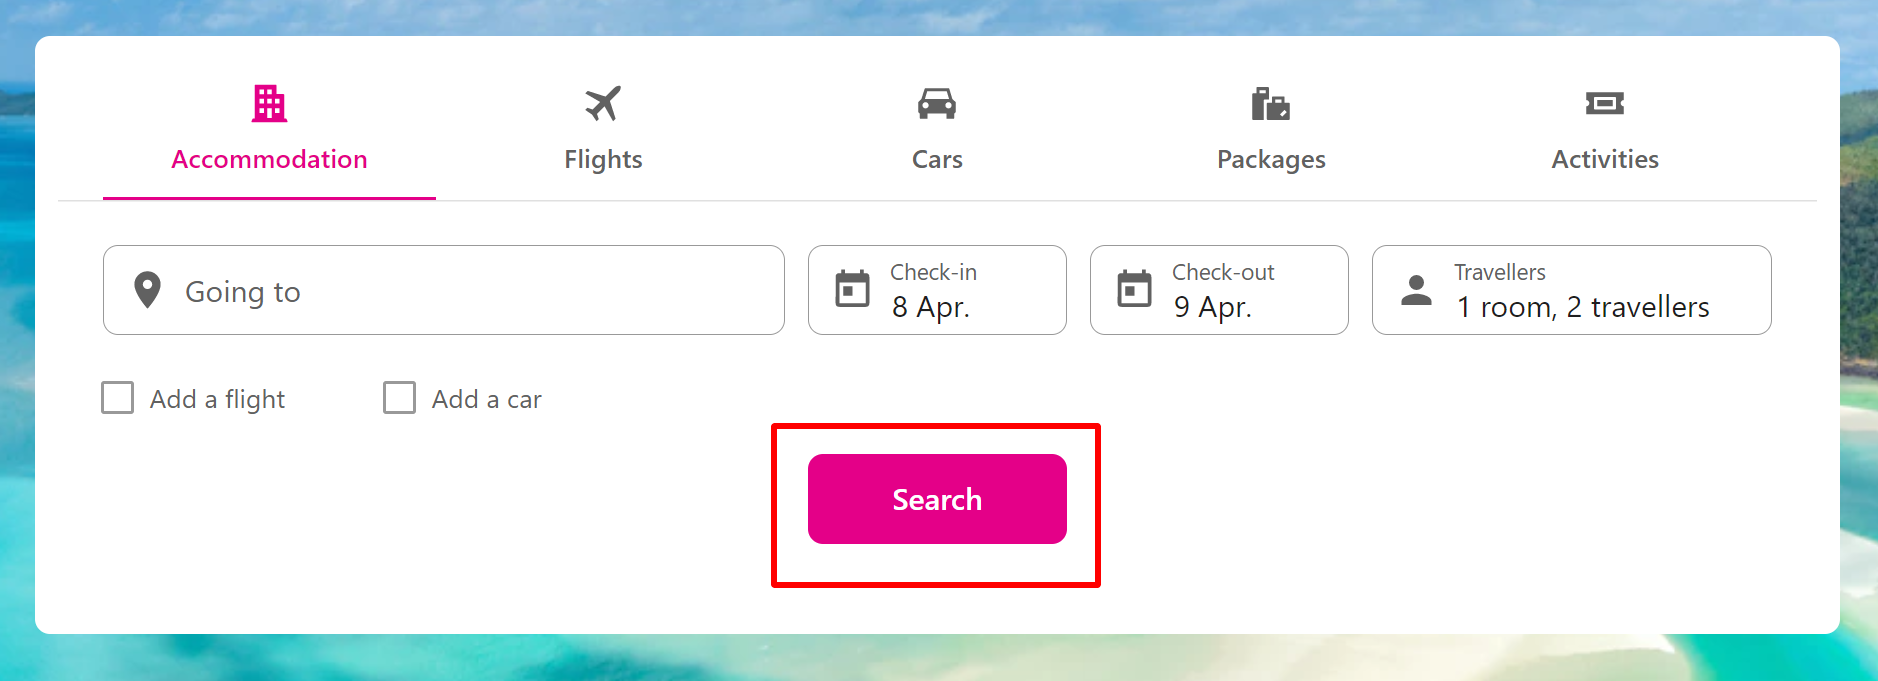Select the Activities tab label
Image resolution: width=1878 pixels, height=681 pixels.
pyautogui.click(x=1605, y=158)
